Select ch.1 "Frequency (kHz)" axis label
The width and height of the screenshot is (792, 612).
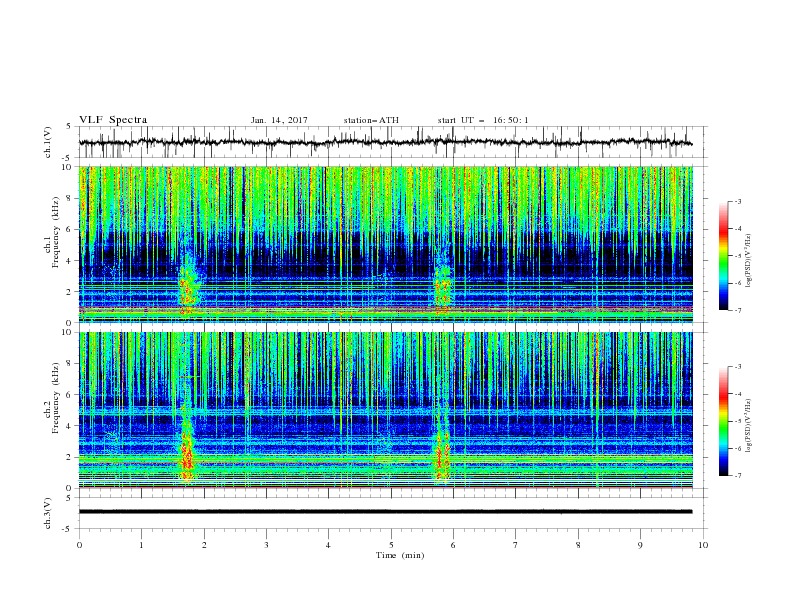tap(56, 233)
